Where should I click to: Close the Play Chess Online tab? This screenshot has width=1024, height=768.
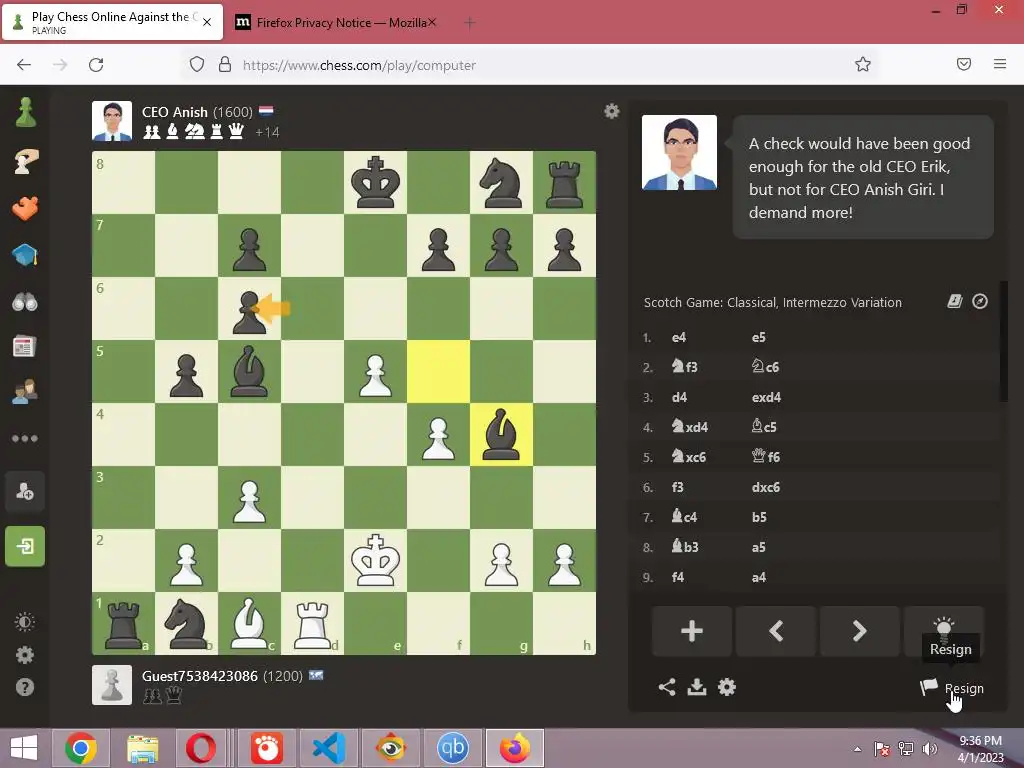coord(207,22)
